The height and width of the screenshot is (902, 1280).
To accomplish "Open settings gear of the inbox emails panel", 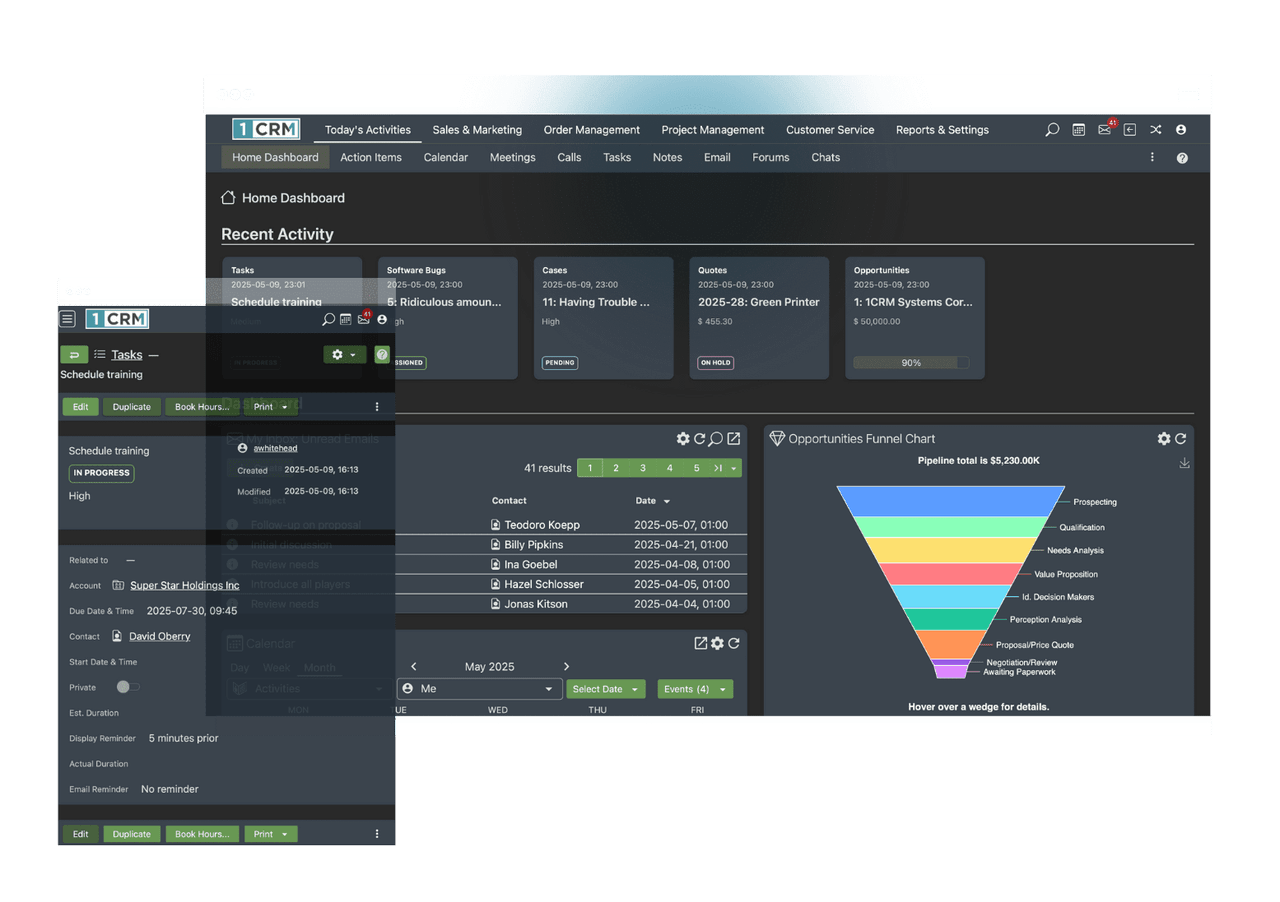I will pos(683,439).
